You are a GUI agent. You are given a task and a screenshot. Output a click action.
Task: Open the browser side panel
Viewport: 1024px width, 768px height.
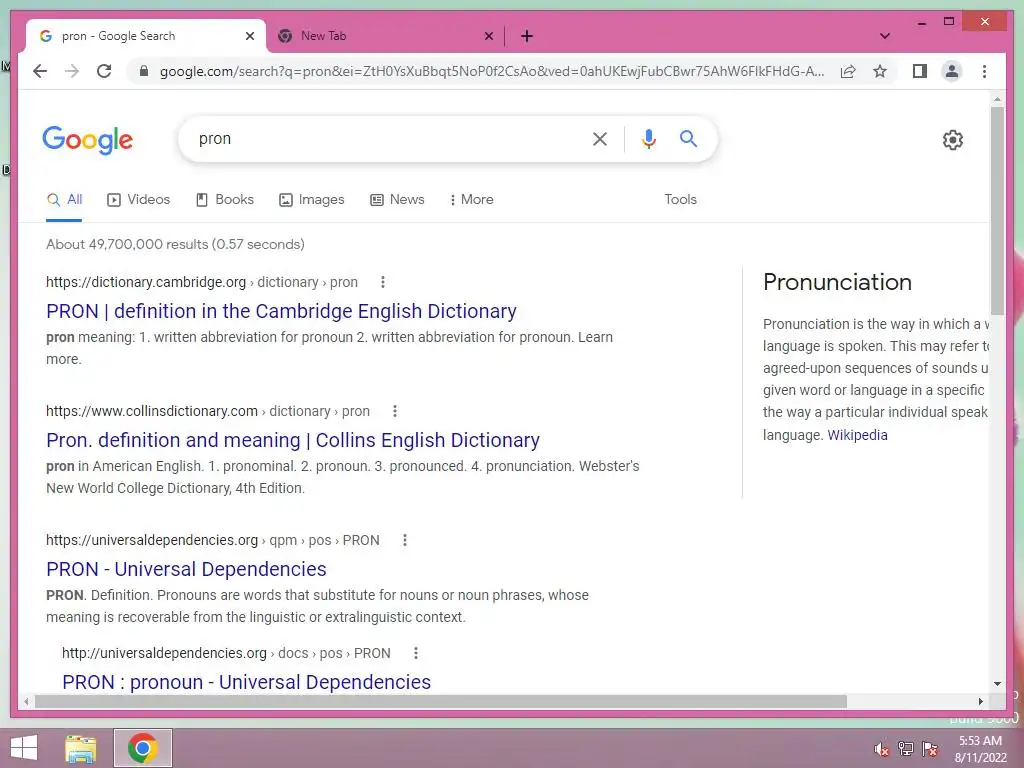click(x=920, y=71)
